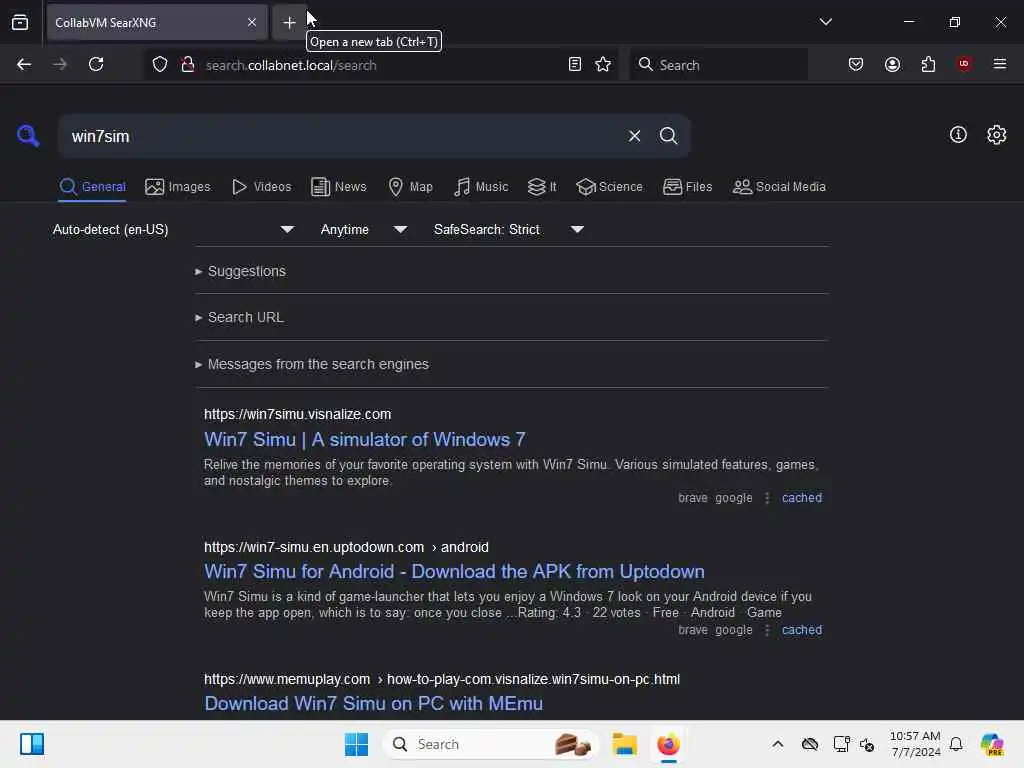Open the SearXNG about info icon
1024x768 pixels.
click(958, 135)
